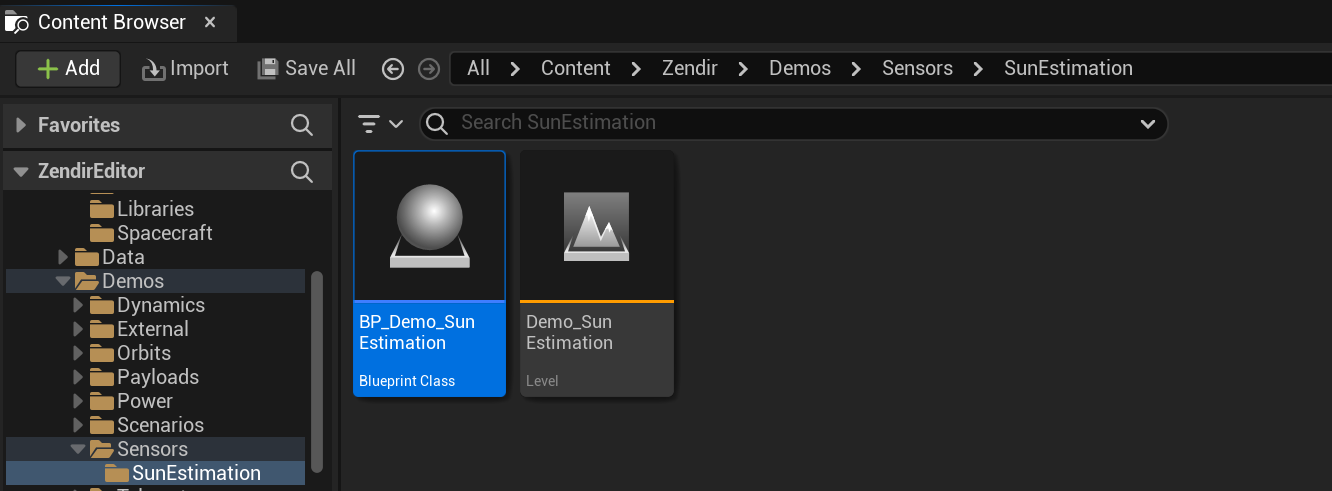Click the Save All button
The height and width of the screenshot is (491, 1332).
306,68
